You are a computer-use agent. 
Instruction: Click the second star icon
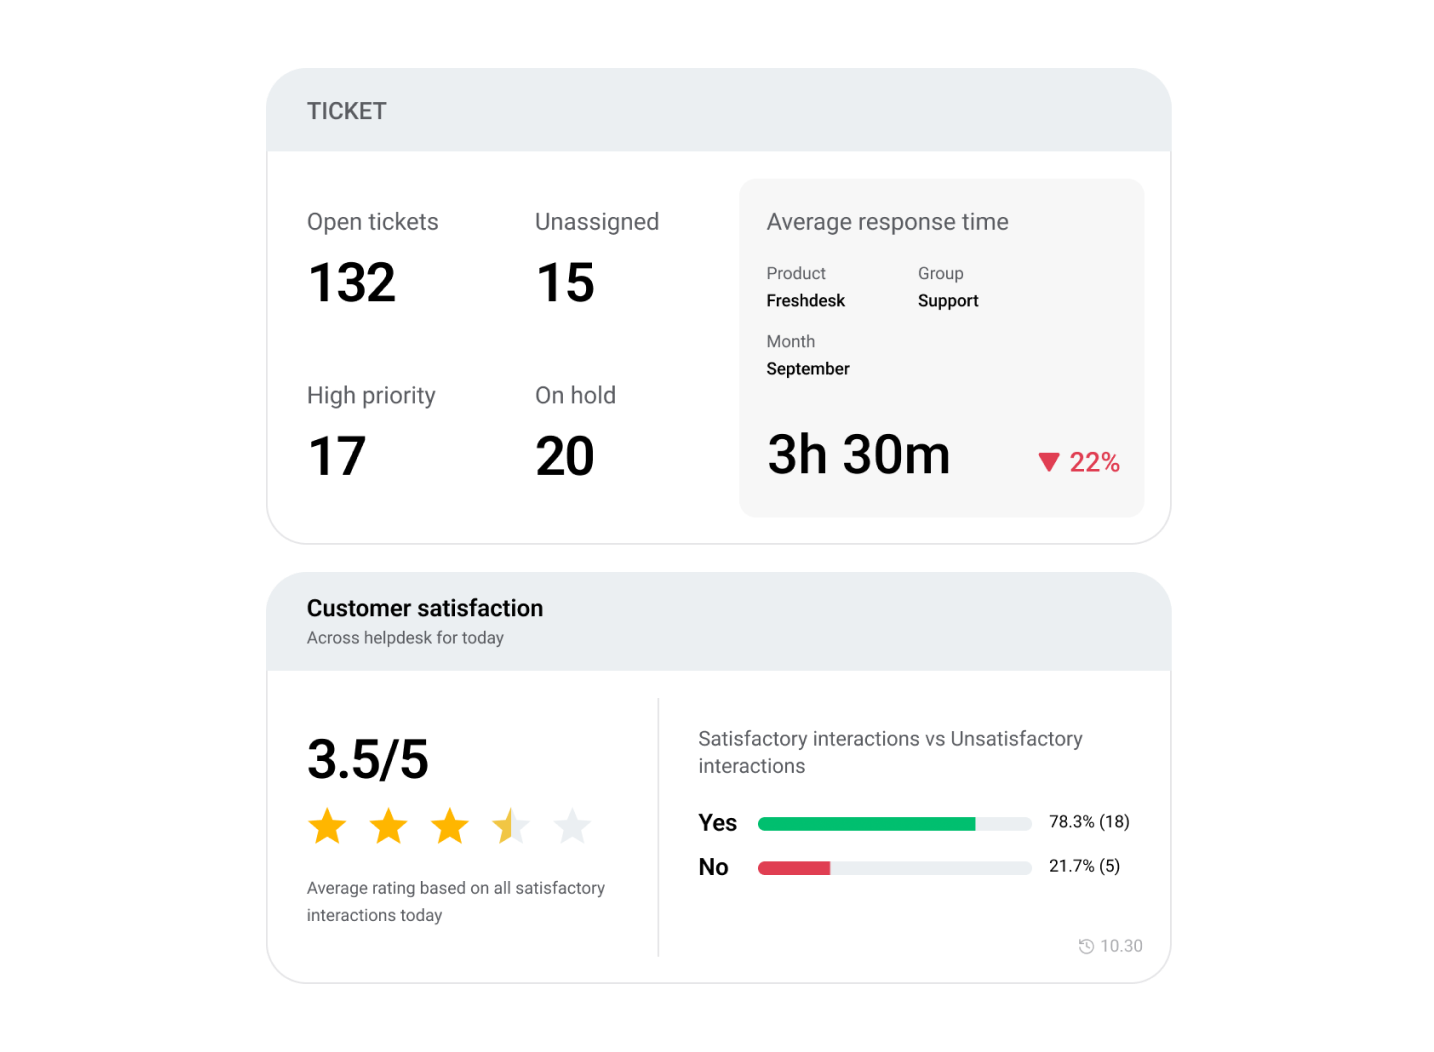[388, 826]
